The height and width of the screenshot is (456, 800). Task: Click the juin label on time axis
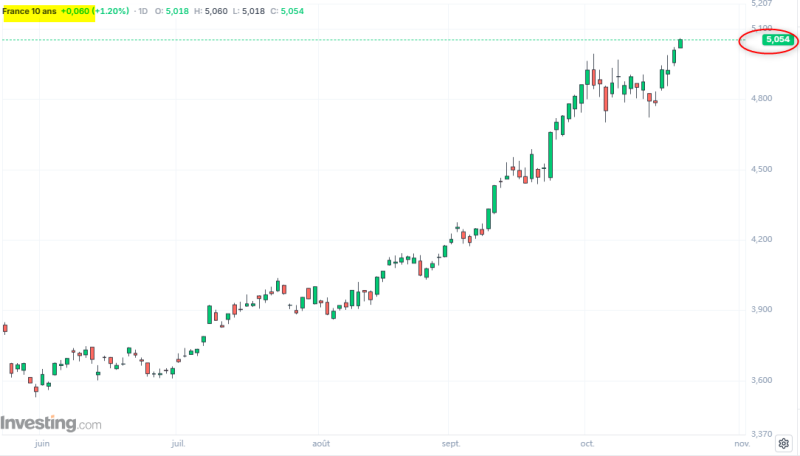pos(42,443)
